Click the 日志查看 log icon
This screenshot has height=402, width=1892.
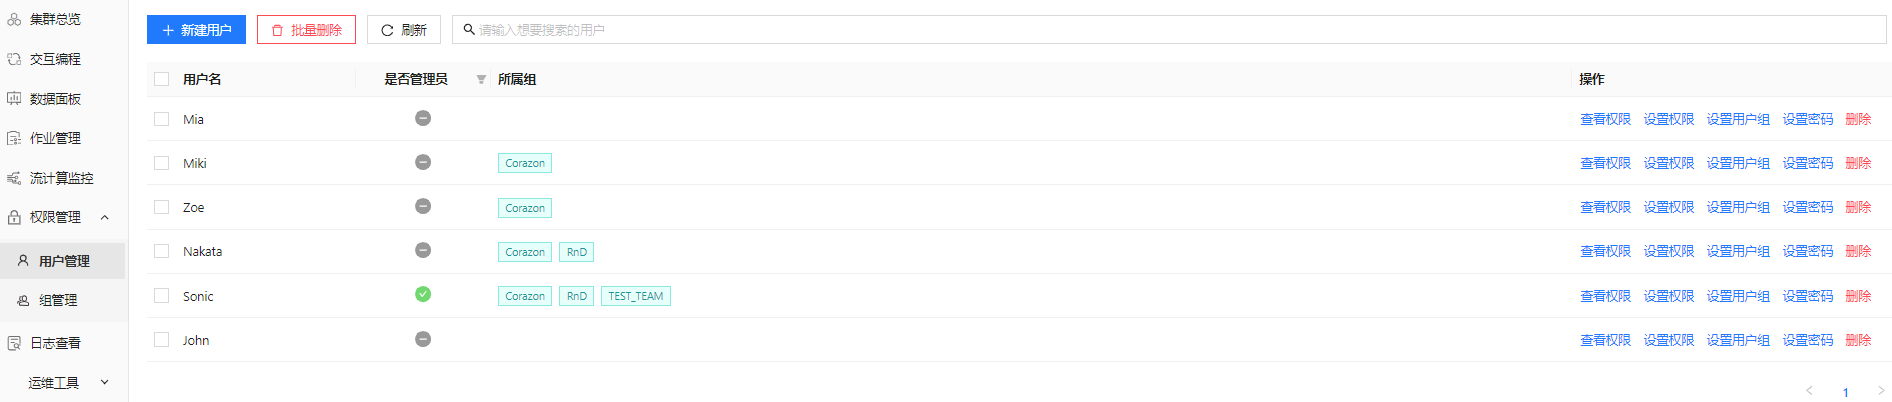(x=14, y=343)
